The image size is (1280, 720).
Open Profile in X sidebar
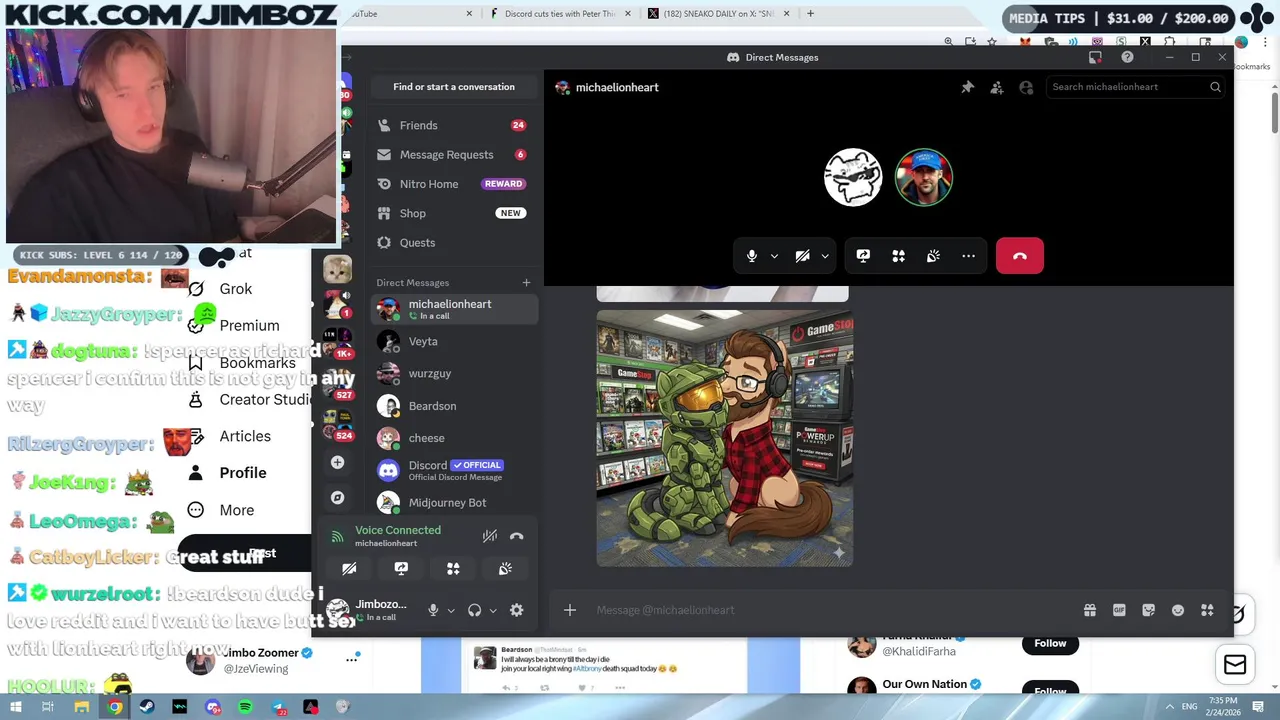coord(228,473)
